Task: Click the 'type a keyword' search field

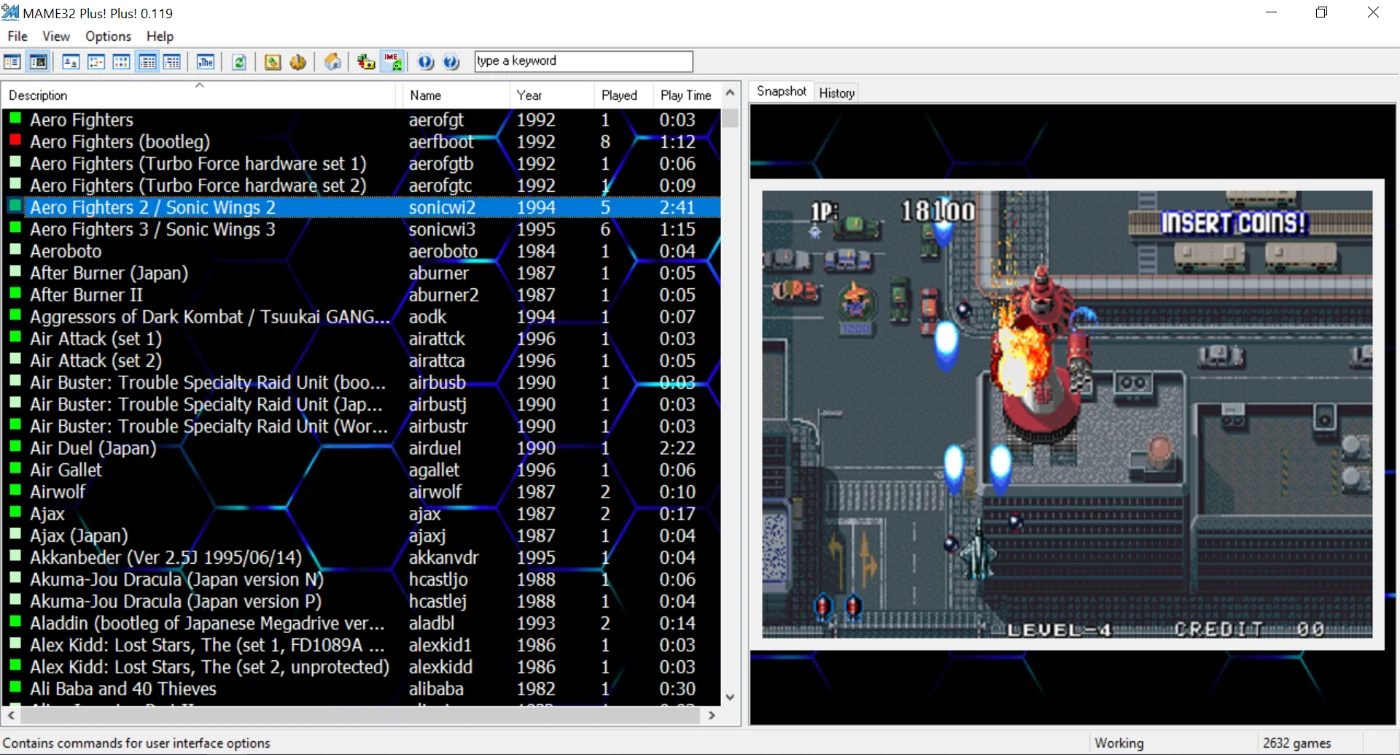Action: (583, 61)
